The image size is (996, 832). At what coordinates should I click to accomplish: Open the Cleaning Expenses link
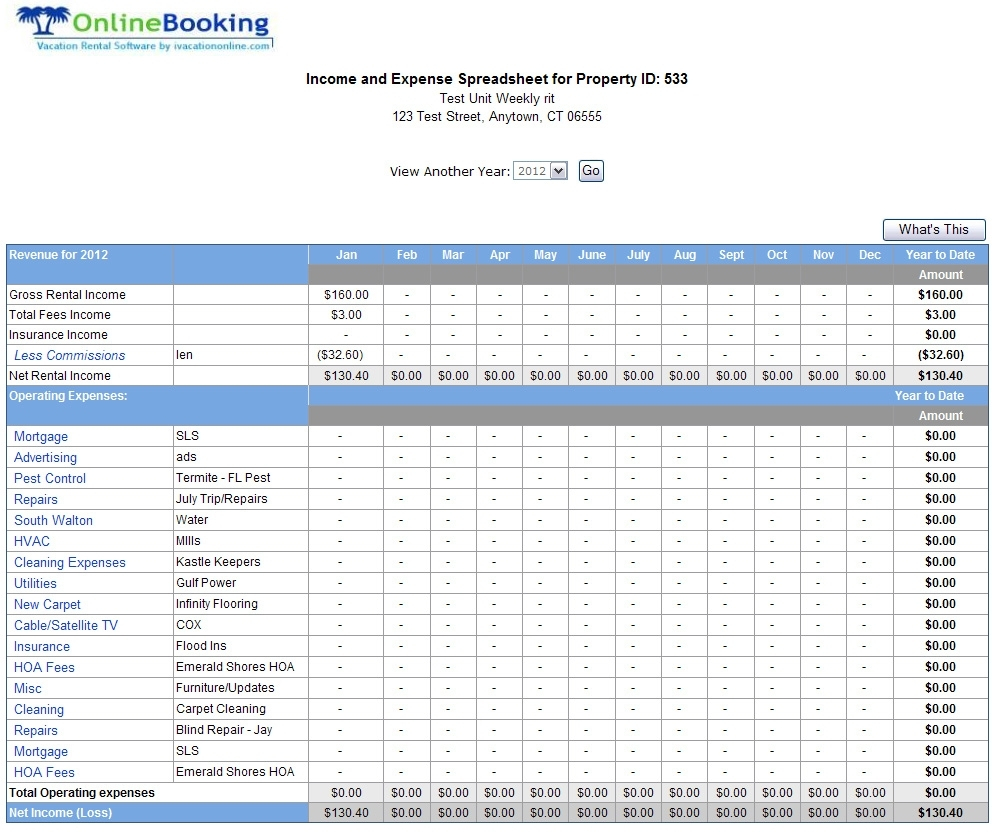(70, 562)
